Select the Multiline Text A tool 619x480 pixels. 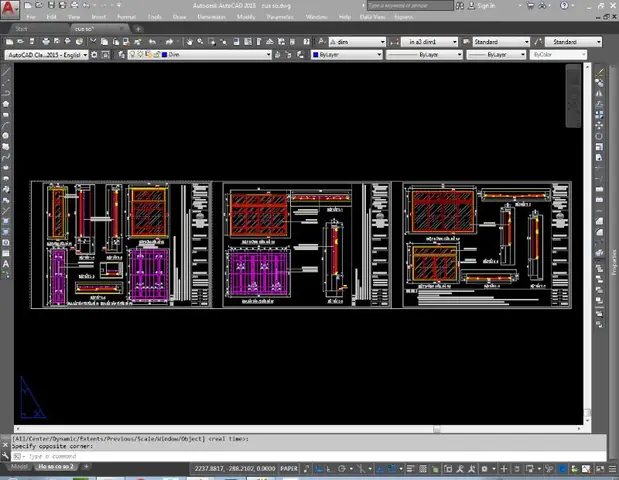6,264
